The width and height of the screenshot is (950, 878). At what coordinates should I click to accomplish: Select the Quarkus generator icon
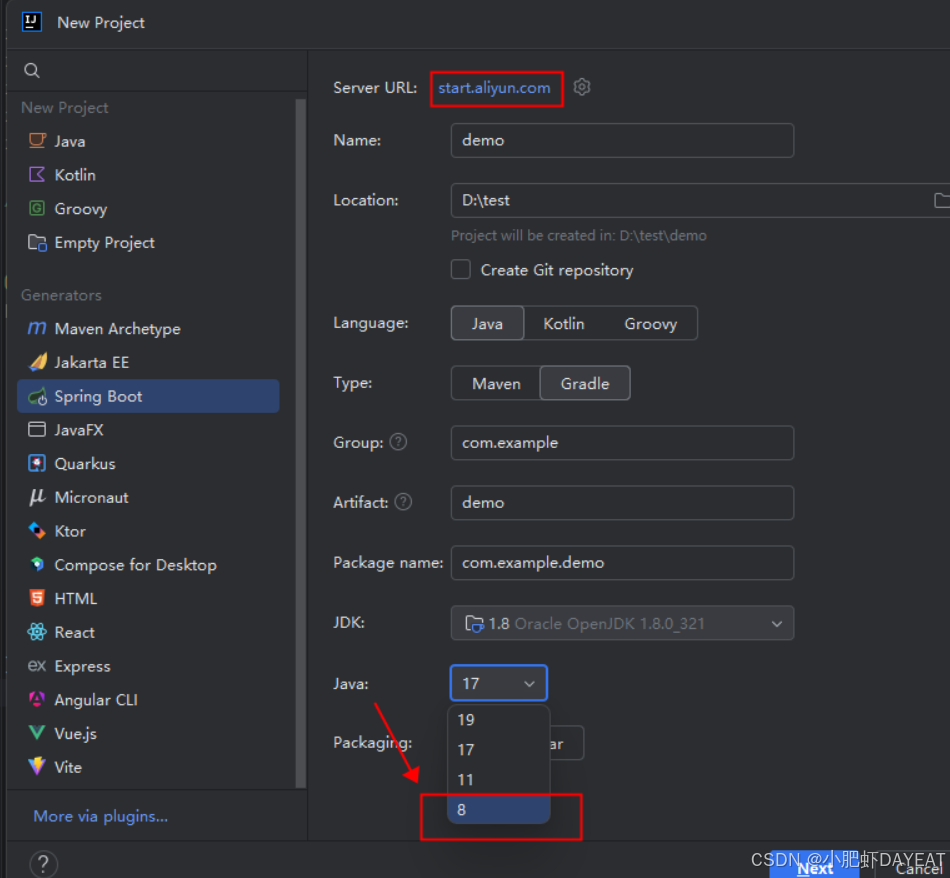coord(37,464)
